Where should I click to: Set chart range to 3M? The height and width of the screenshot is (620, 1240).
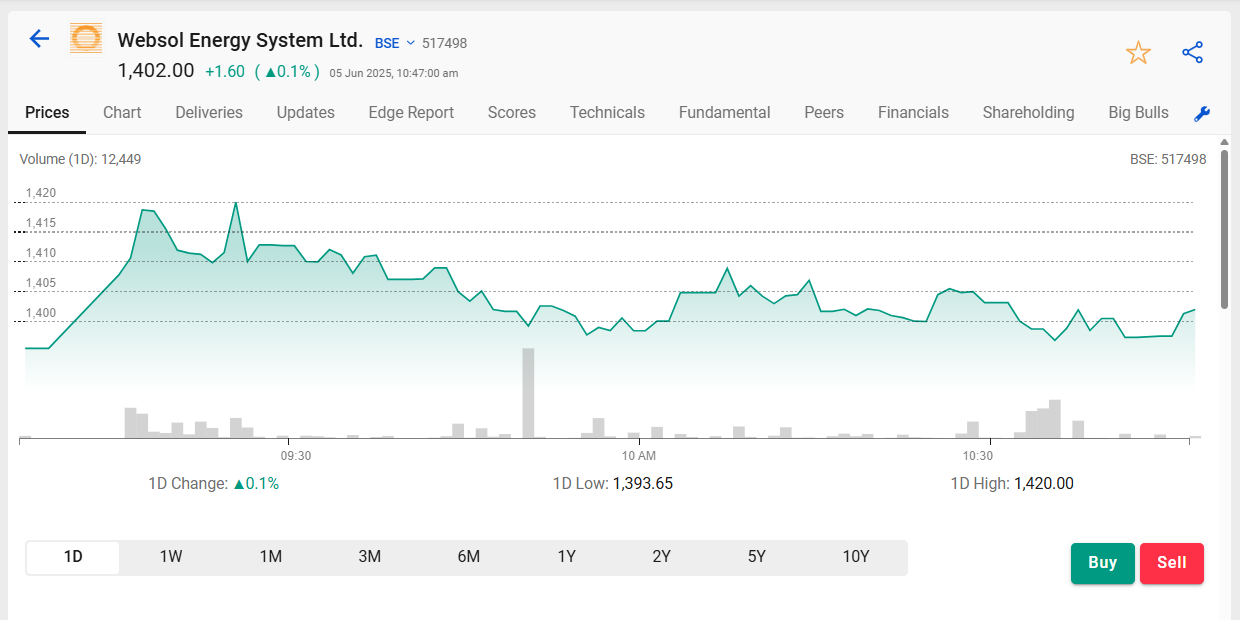pyautogui.click(x=369, y=557)
